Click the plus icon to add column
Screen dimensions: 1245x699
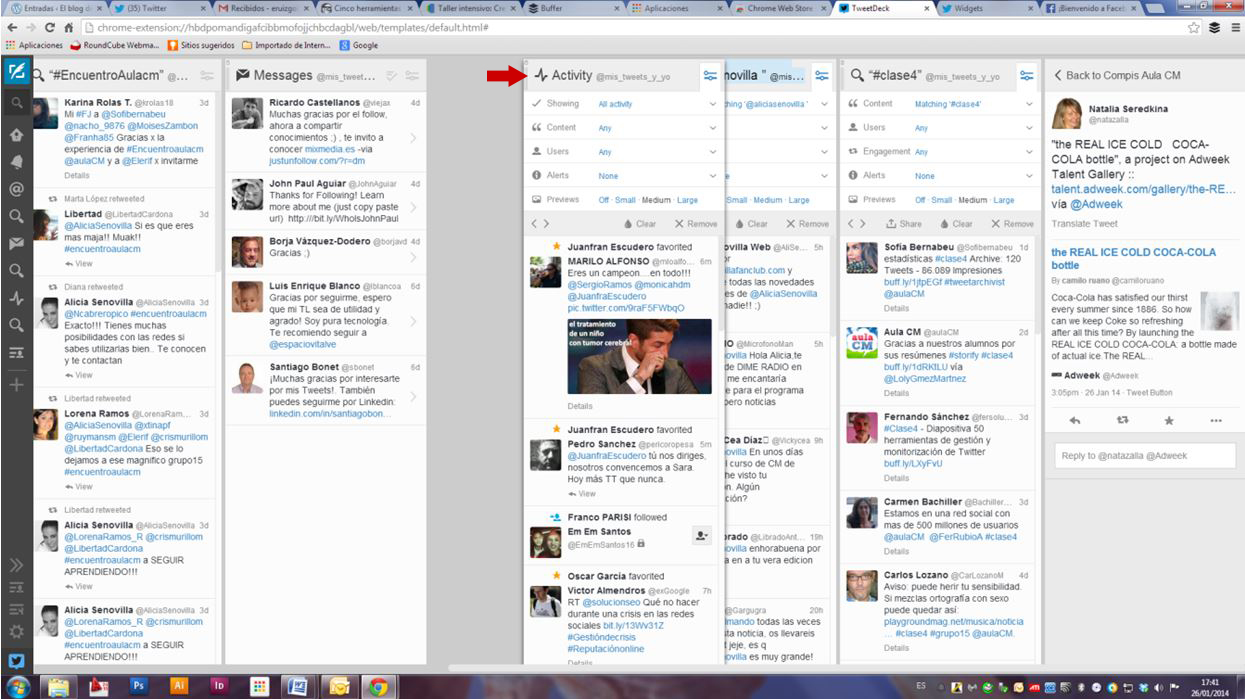coord(16,385)
